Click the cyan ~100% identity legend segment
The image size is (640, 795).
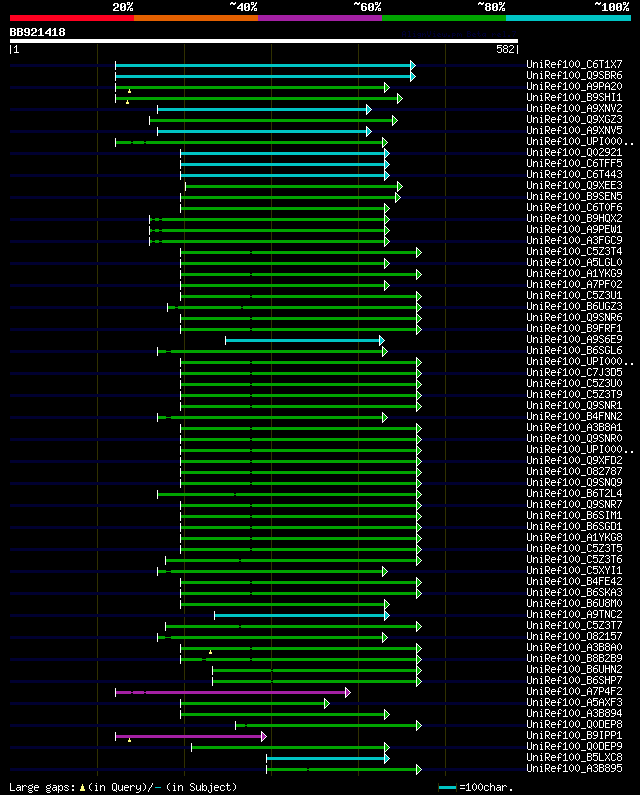[x=568, y=18]
